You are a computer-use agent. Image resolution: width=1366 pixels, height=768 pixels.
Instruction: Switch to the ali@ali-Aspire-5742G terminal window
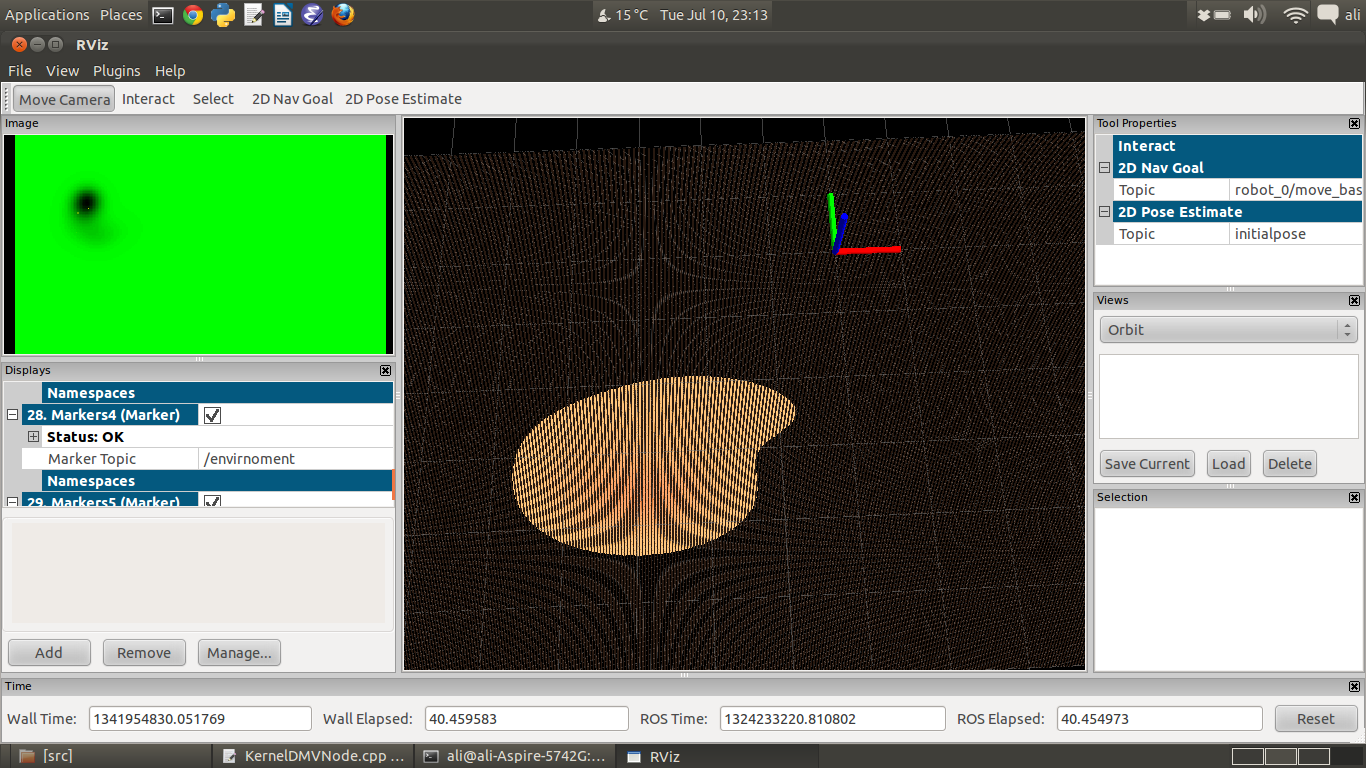[x=514, y=756]
